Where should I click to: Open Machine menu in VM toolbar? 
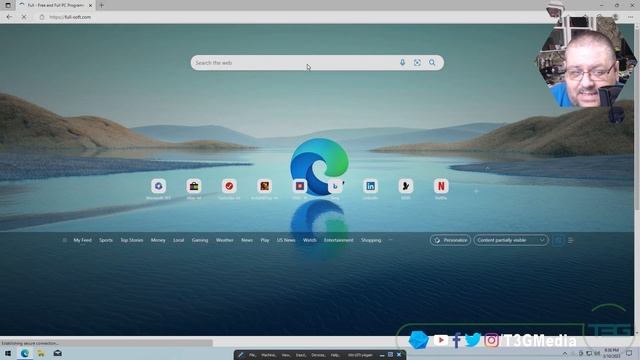(269, 355)
